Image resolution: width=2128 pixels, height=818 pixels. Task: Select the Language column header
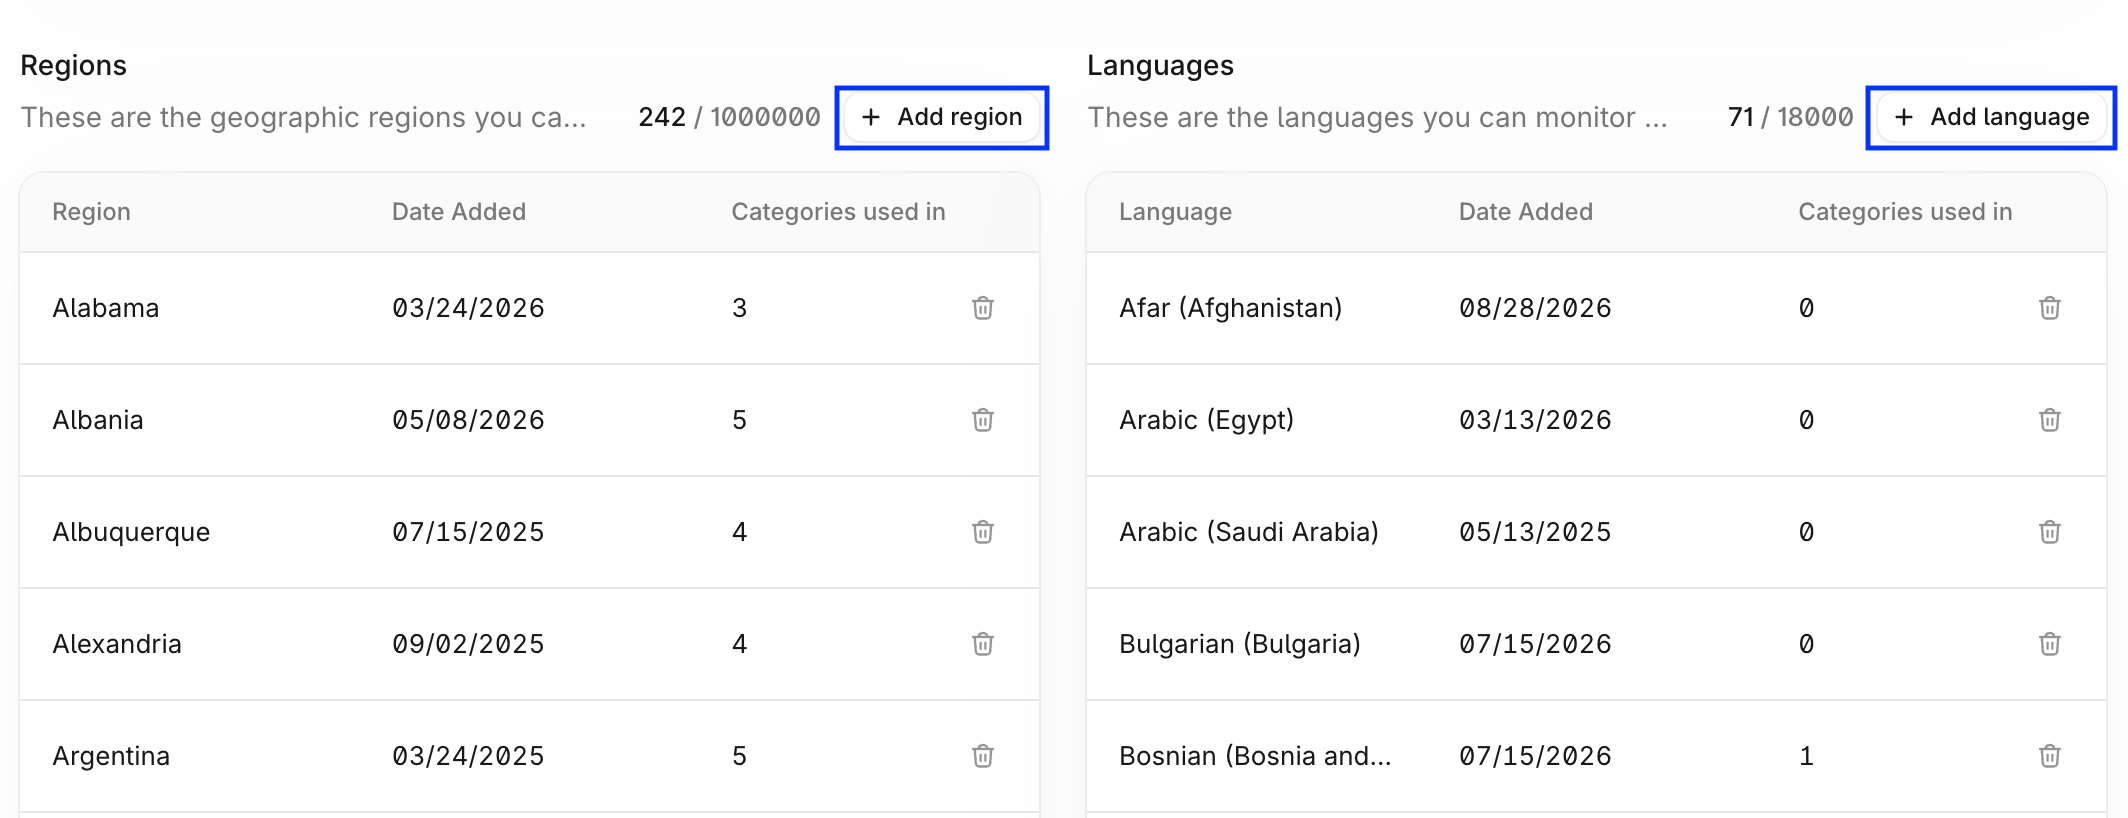tap(1176, 212)
